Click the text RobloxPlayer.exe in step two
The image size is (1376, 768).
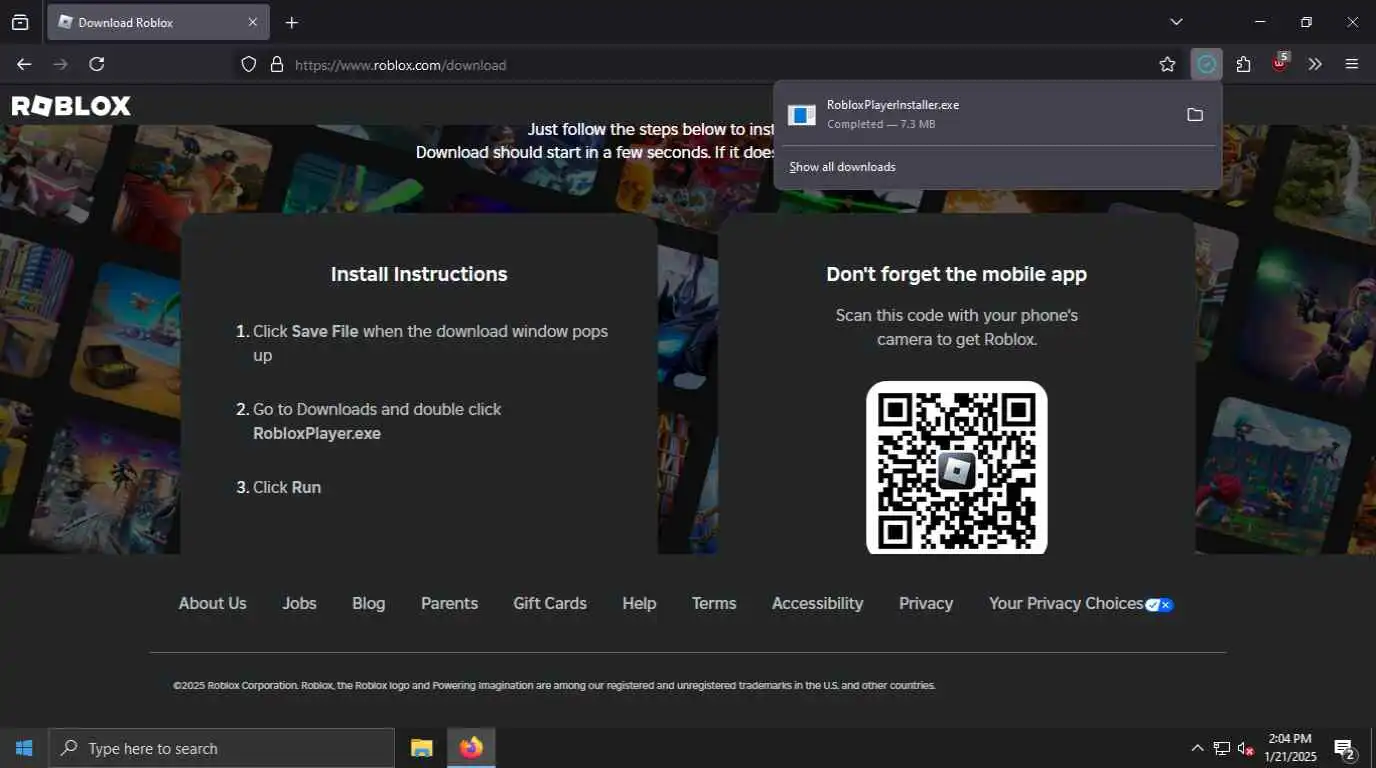pos(317,434)
